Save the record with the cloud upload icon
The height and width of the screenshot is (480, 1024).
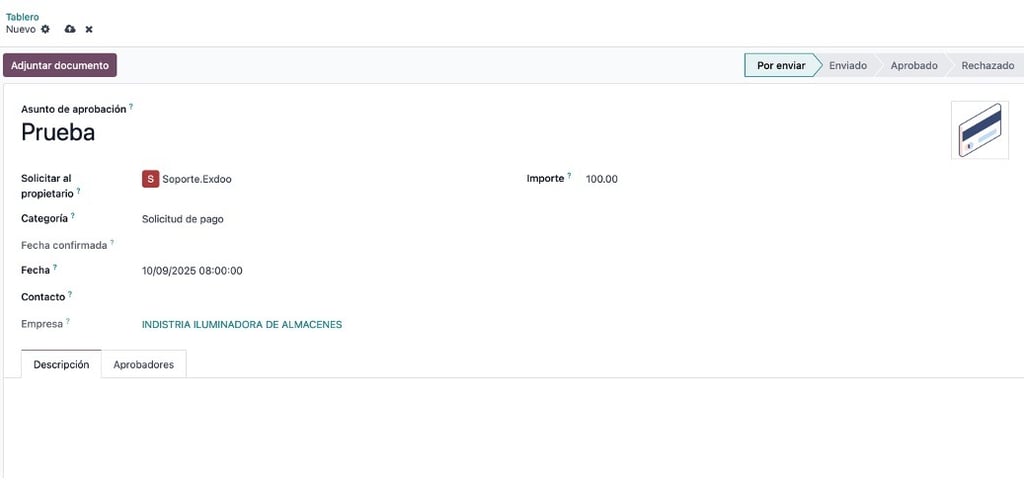click(70, 29)
